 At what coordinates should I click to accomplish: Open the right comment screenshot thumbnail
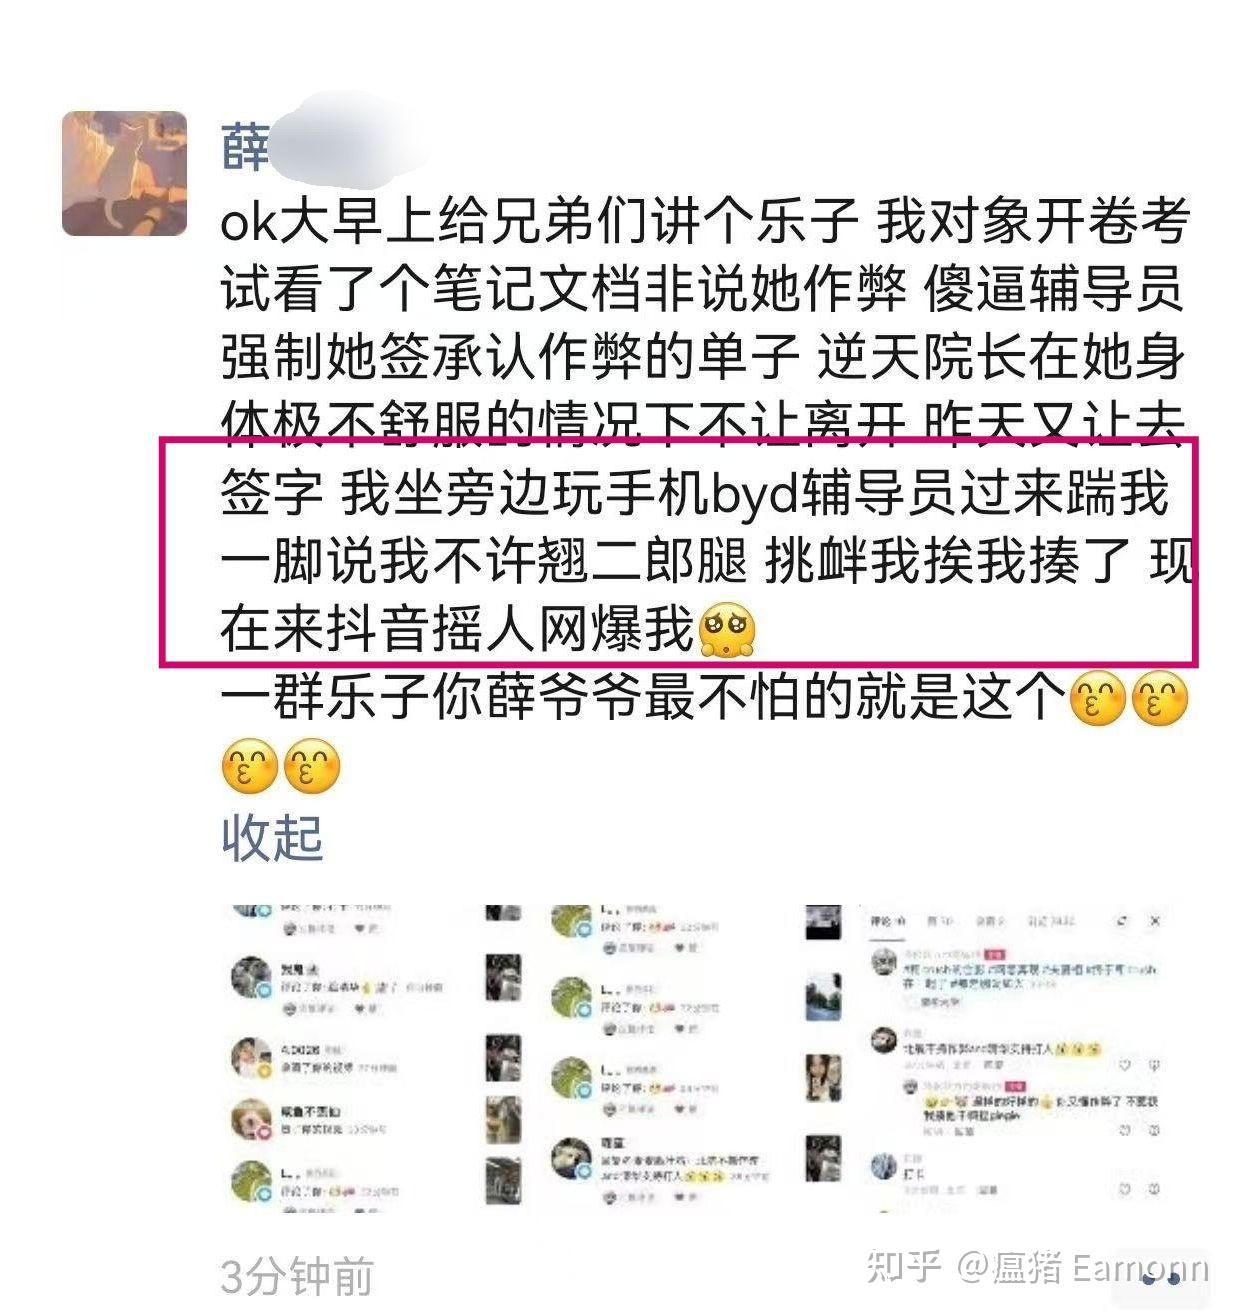click(987, 1060)
